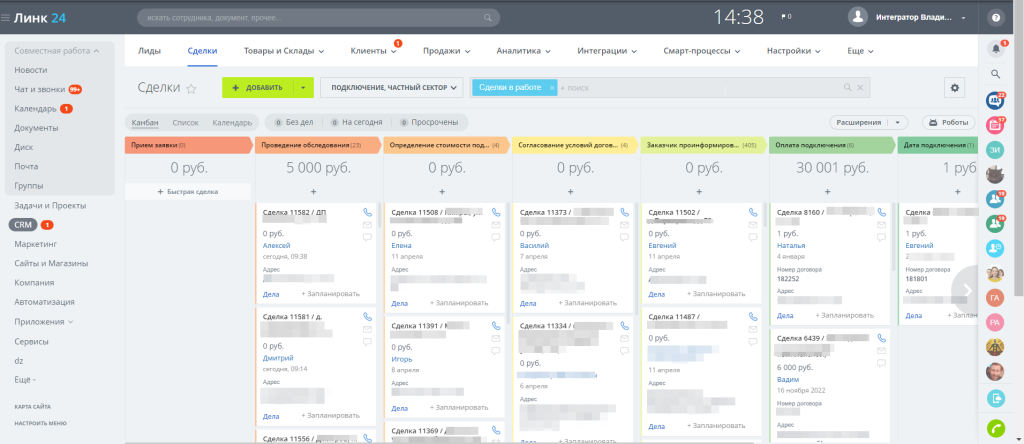
Task: Remove the Сделки в работе filter tag
Action: coord(551,87)
